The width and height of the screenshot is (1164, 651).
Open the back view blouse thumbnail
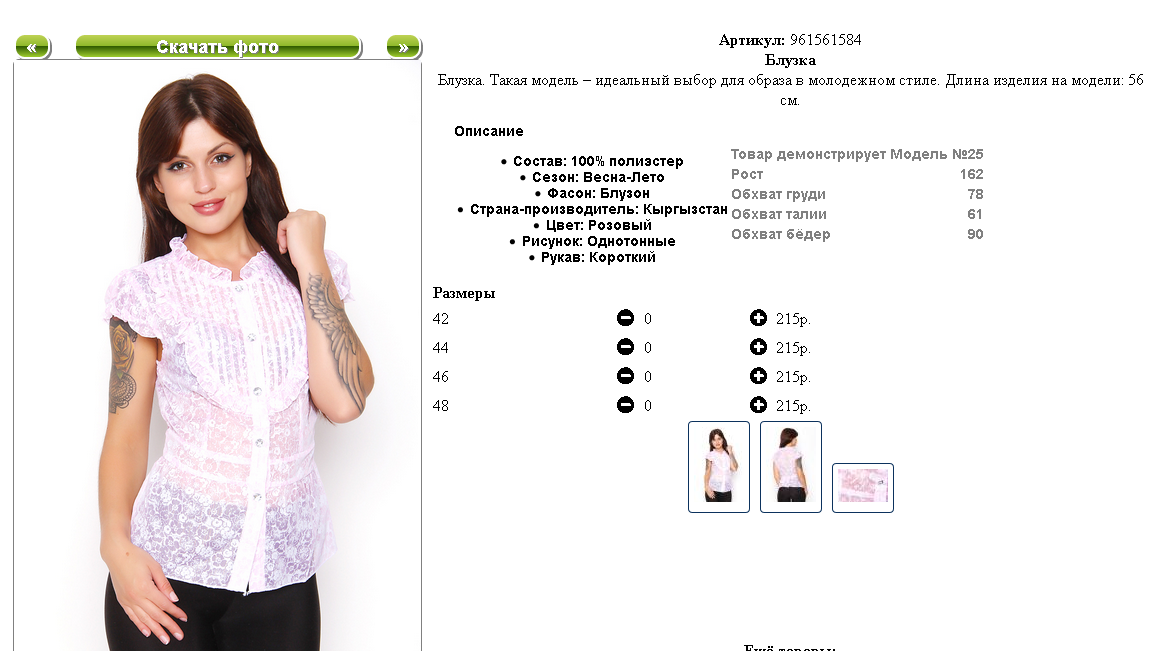pos(791,467)
